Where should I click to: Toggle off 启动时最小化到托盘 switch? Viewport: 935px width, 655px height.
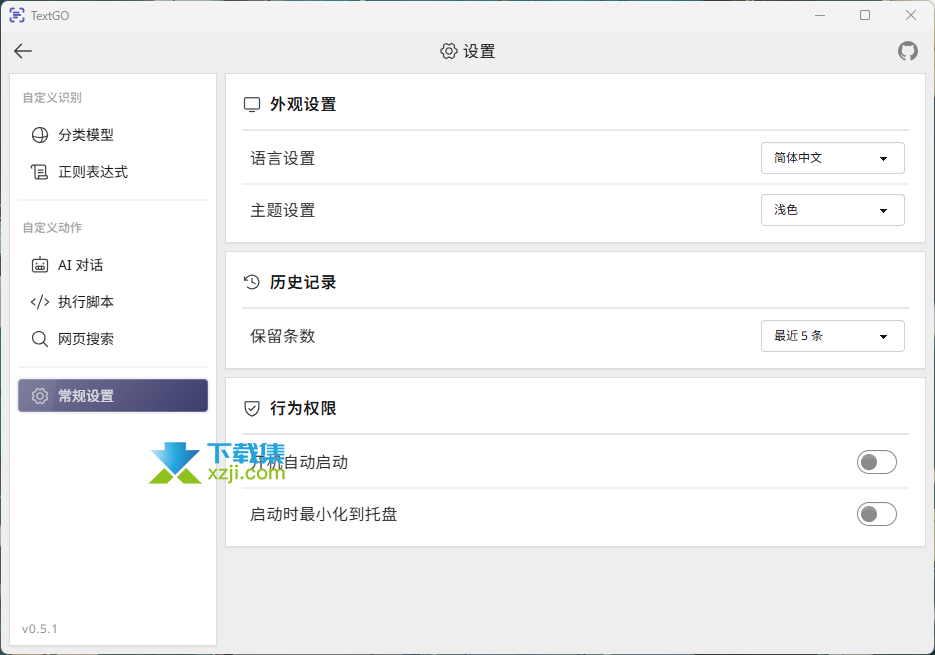(x=877, y=514)
